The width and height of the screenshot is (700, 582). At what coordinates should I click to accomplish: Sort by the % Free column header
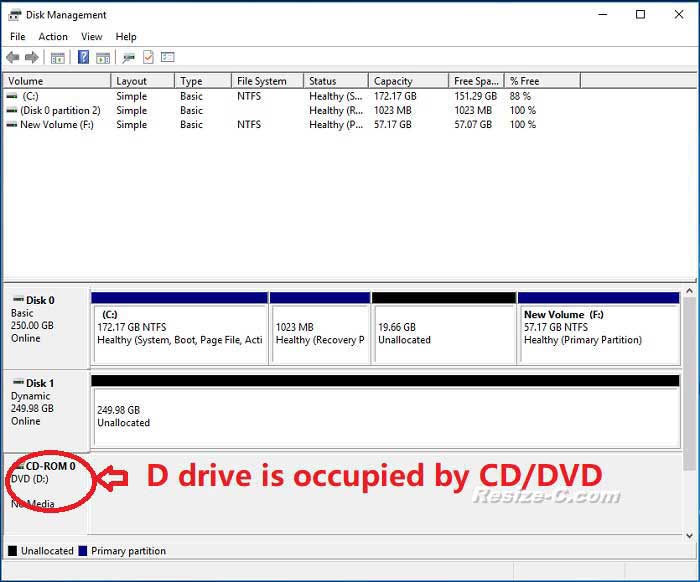pyautogui.click(x=542, y=81)
